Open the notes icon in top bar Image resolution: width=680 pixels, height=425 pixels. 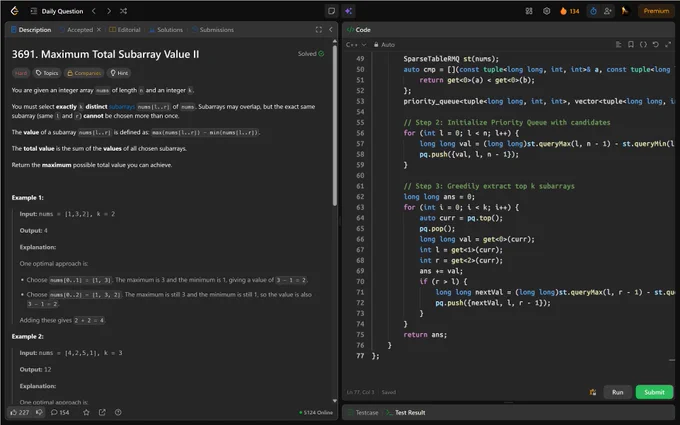[331, 11]
